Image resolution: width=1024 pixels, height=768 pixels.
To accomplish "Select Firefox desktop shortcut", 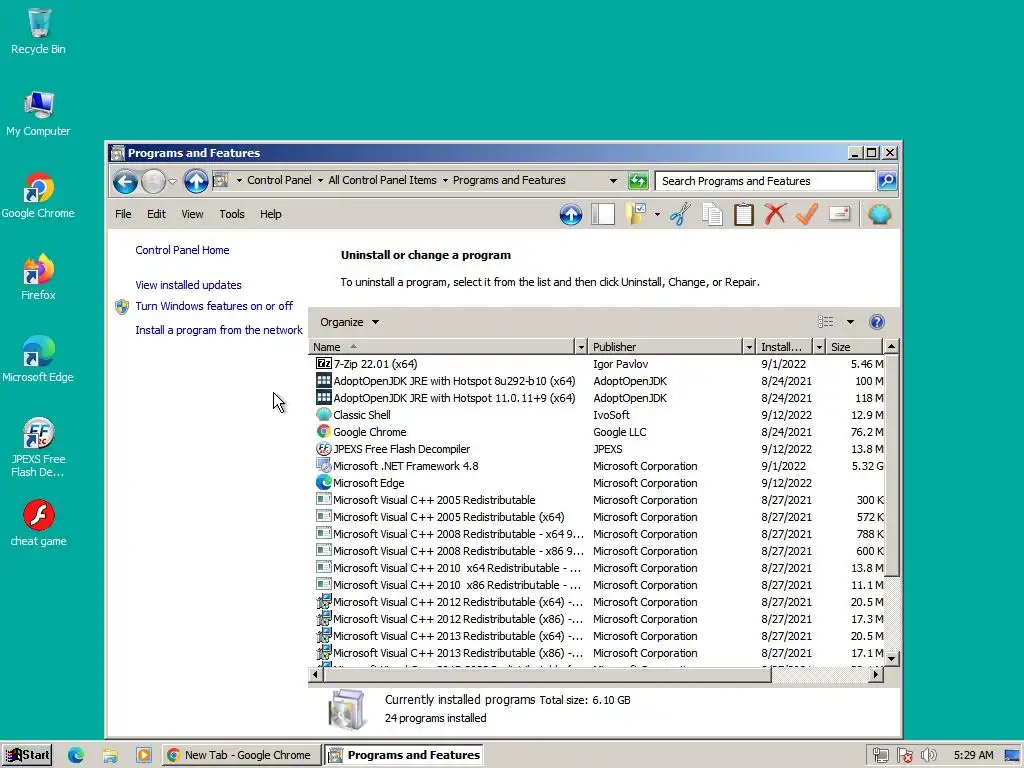I will pos(38,277).
